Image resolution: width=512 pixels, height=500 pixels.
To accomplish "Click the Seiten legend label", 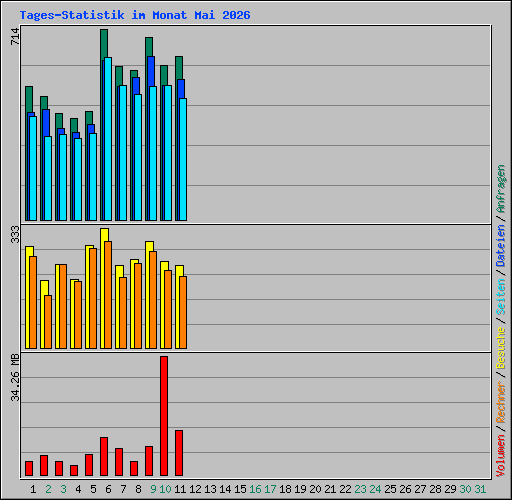I will (x=501, y=297).
